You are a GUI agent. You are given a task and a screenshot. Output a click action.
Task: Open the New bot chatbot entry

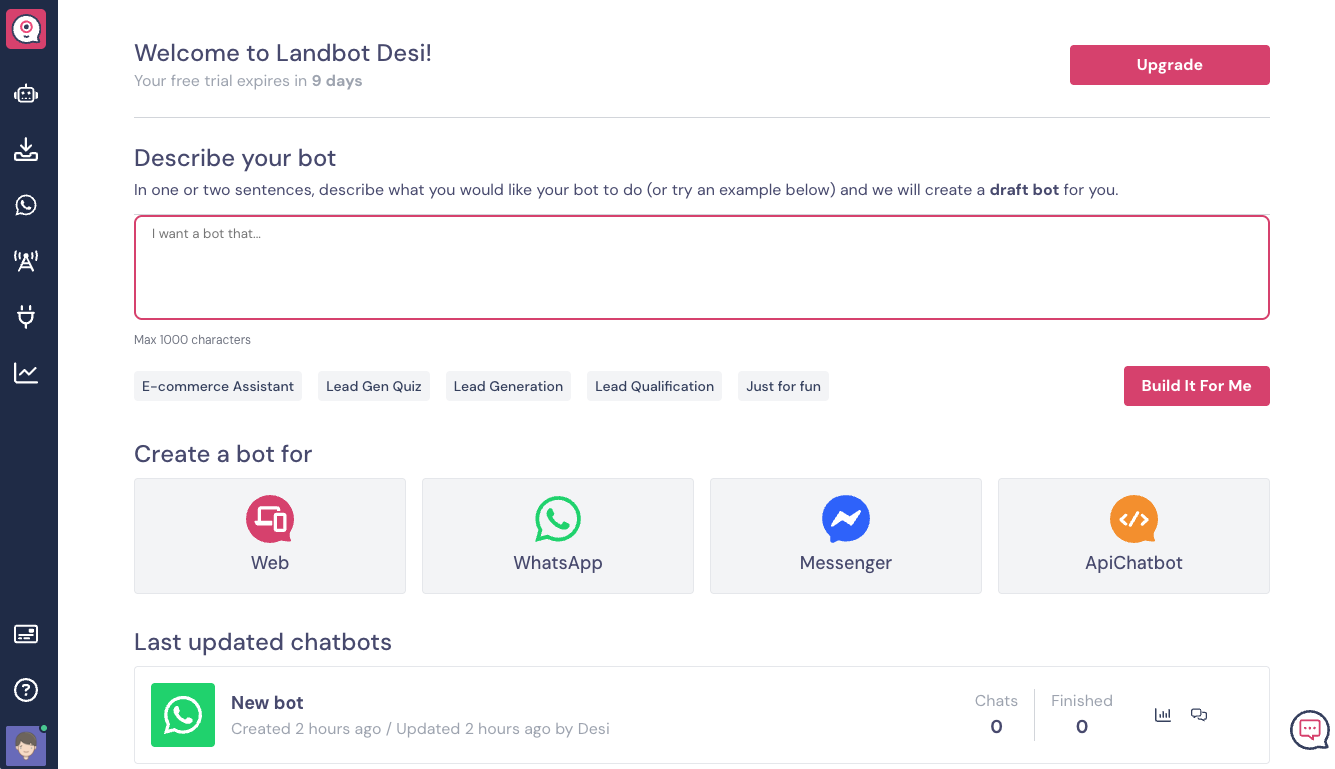268,703
